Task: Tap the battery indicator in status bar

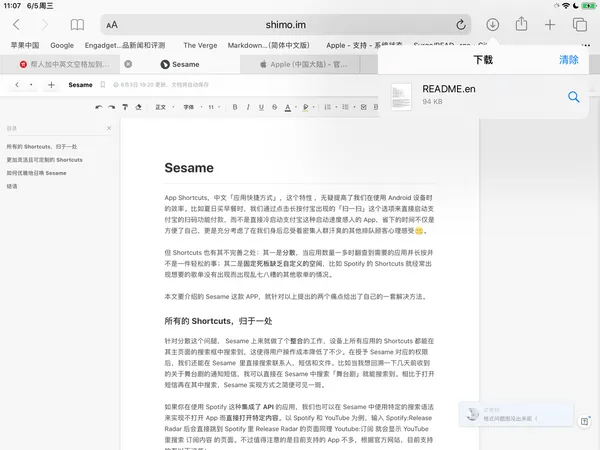Action: [x=588, y=6]
